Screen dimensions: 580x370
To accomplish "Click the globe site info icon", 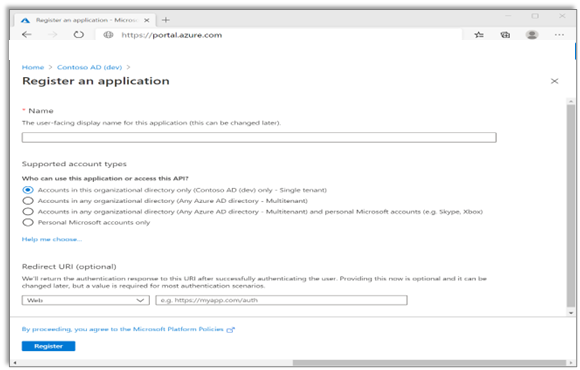I will tap(108, 35).
